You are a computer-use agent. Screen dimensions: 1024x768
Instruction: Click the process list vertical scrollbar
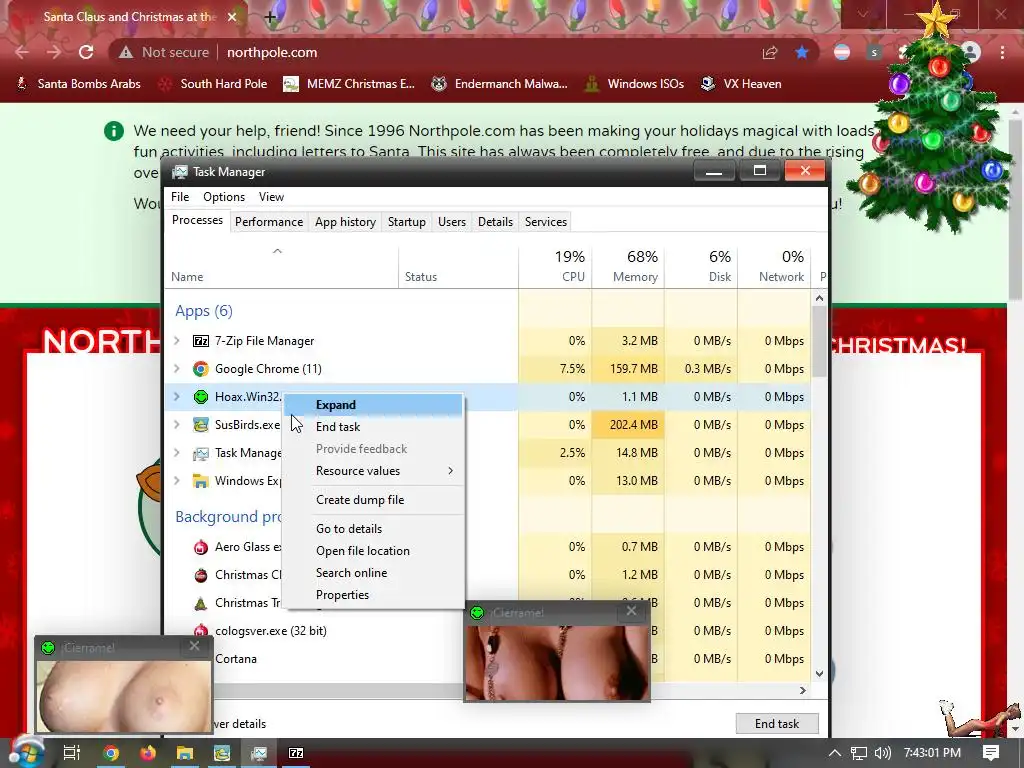(x=819, y=342)
